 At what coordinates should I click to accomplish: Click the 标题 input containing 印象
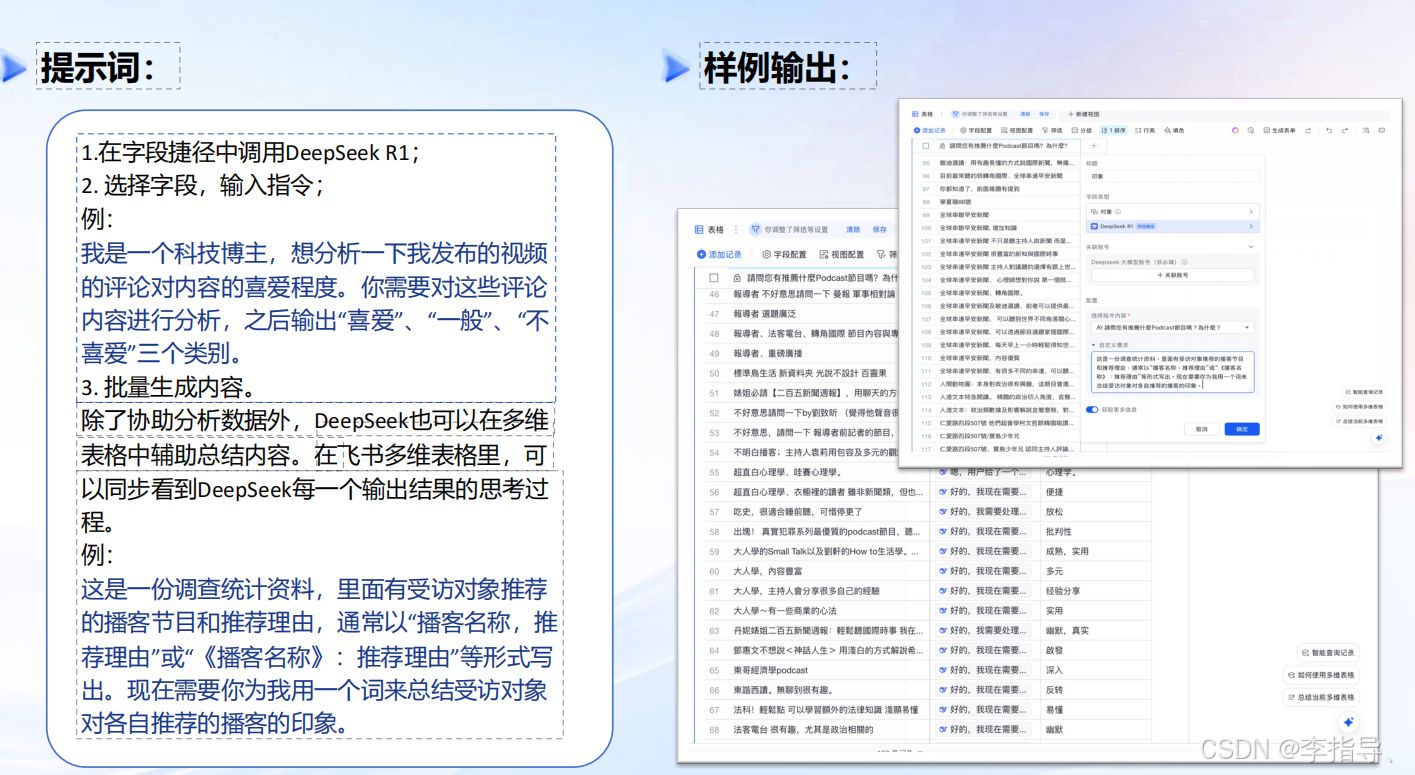[x=1171, y=176]
